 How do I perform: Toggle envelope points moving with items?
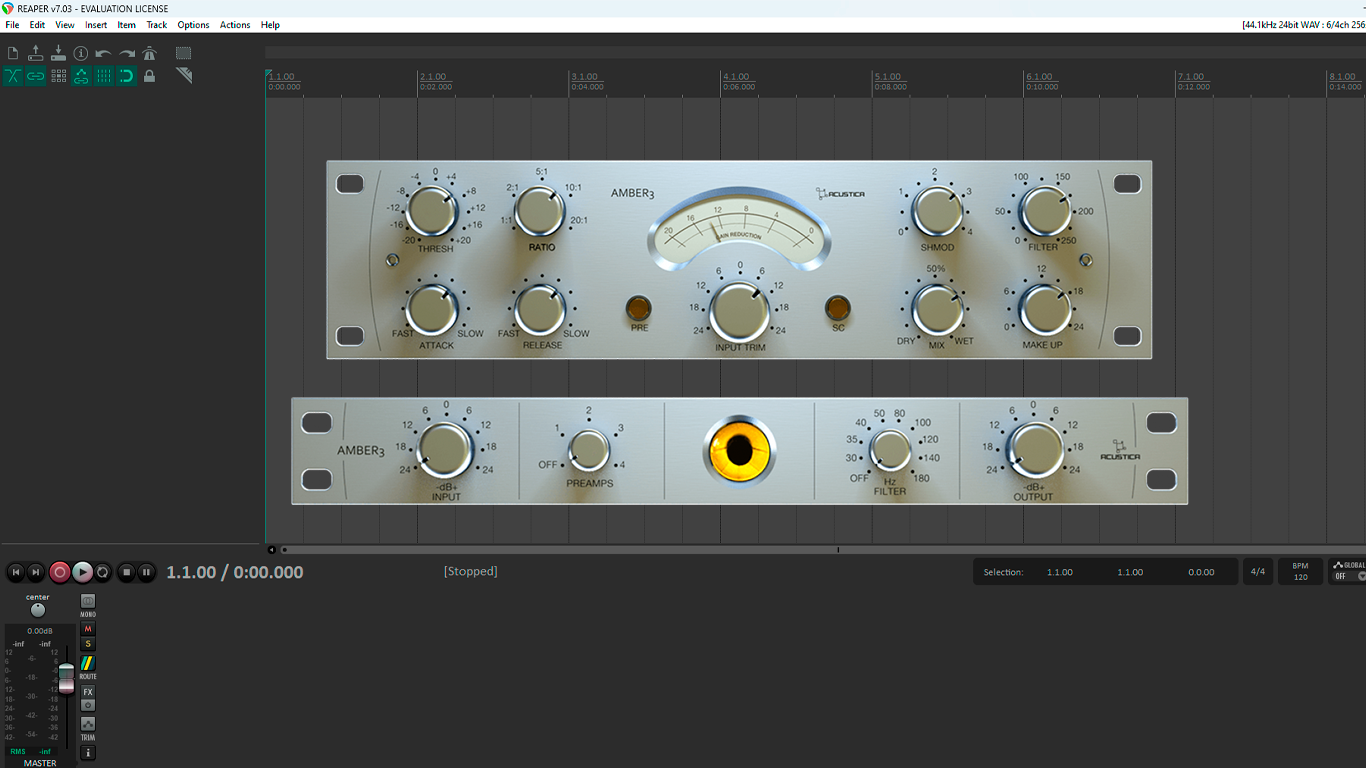[81, 76]
